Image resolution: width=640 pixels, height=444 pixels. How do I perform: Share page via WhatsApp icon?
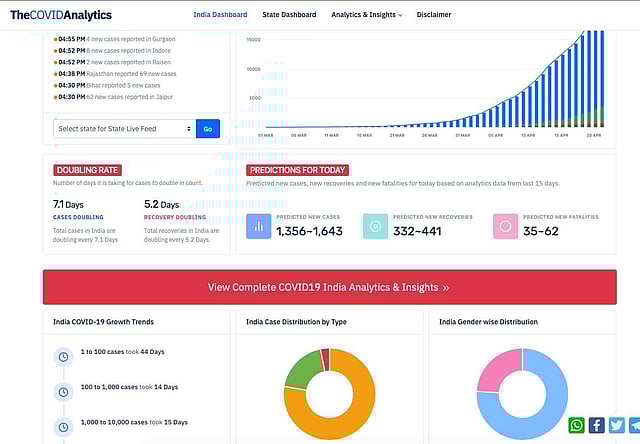[x=577, y=426]
